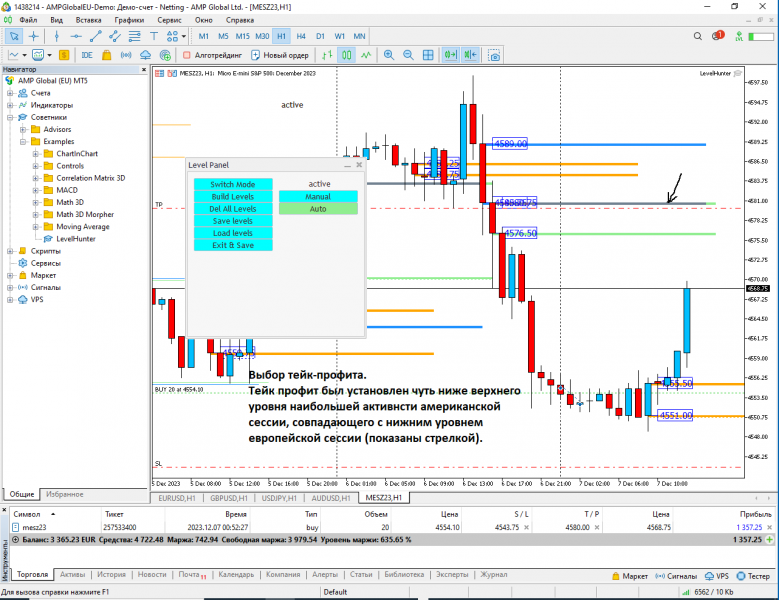Open the Файл menu

click(x=28, y=20)
